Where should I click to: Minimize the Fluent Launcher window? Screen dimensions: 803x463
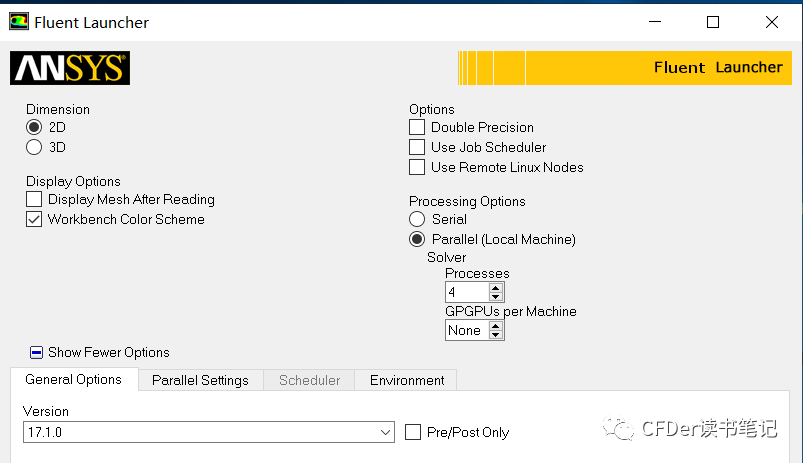click(x=655, y=22)
